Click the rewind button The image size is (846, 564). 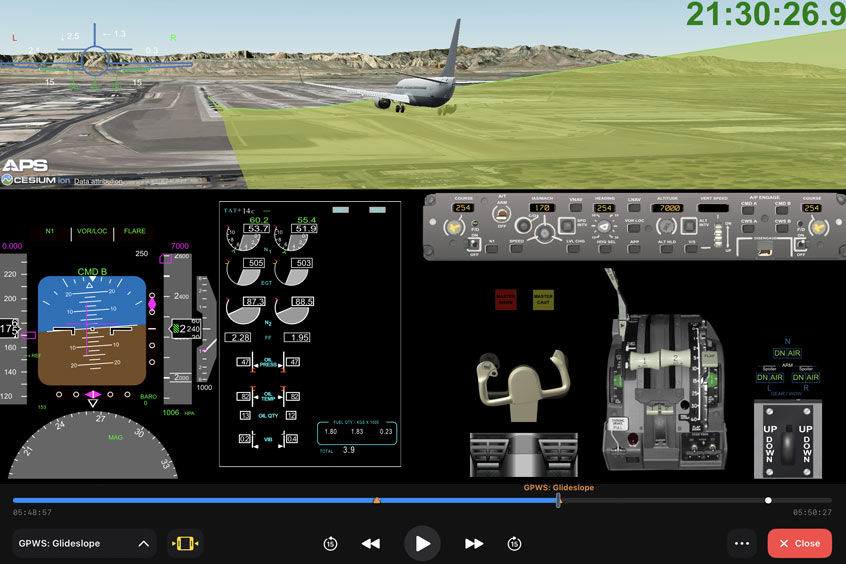[371, 543]
